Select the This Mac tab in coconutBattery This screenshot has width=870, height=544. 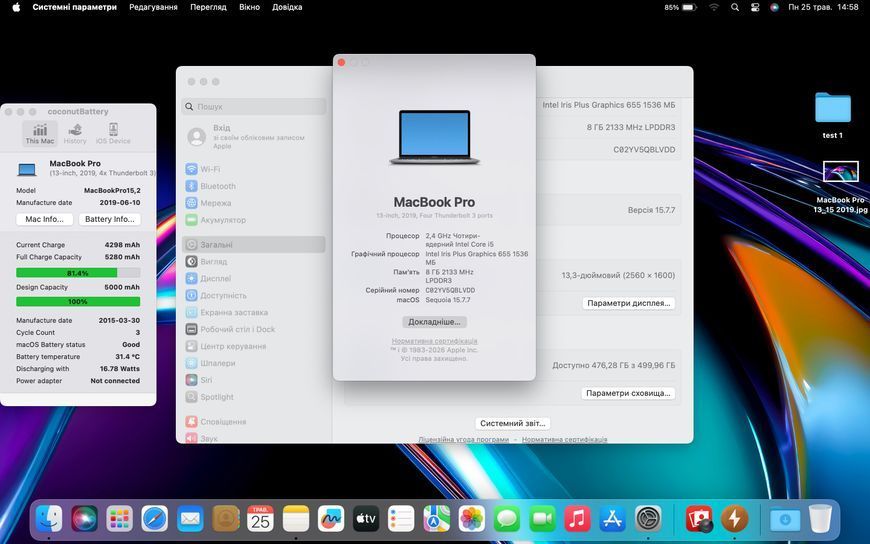tap(40, 134)
